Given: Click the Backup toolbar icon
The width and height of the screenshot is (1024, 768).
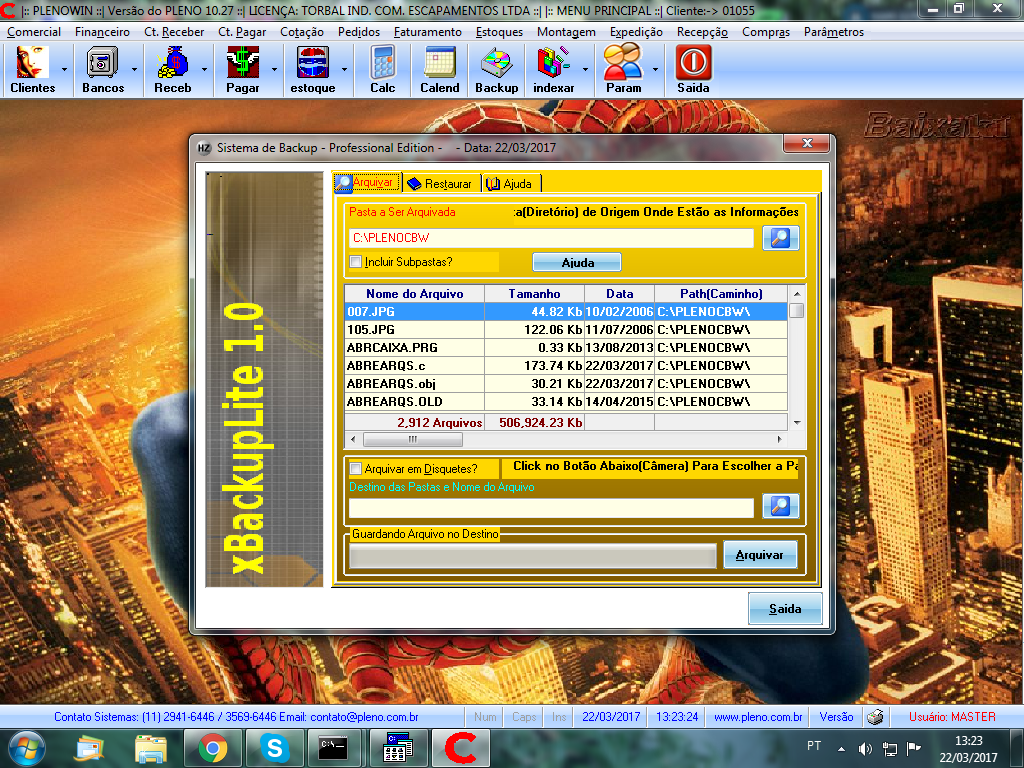Looking at the screenshot, I should (496, 69).
